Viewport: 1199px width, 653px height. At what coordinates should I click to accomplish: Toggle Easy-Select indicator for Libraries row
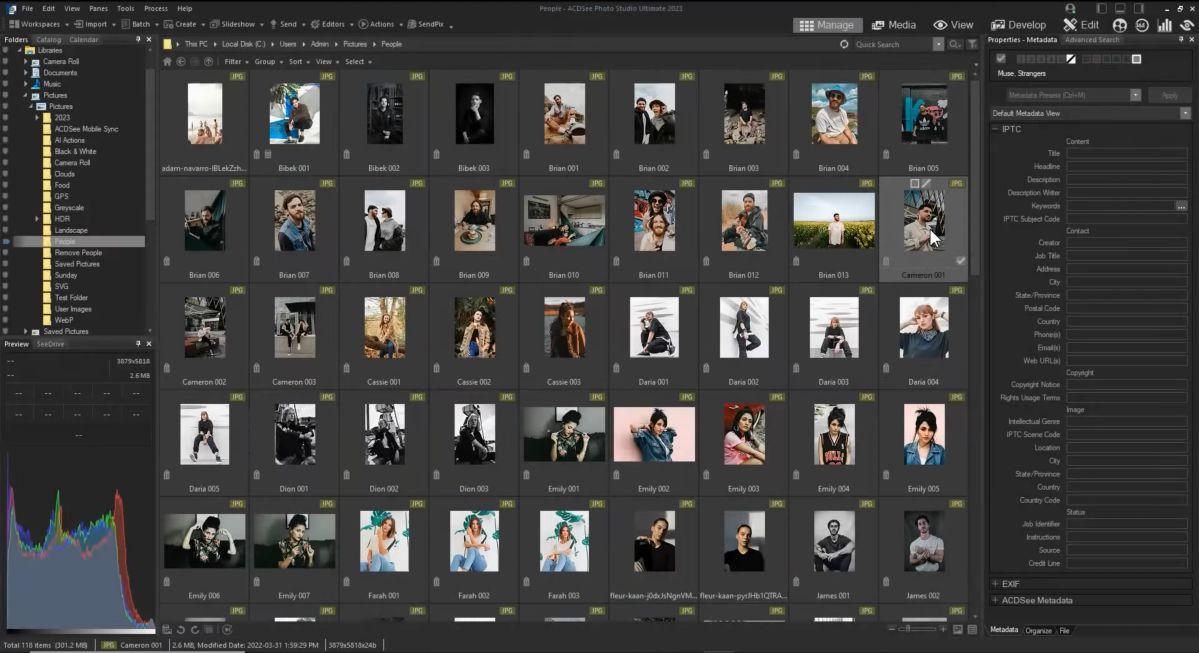6,50
